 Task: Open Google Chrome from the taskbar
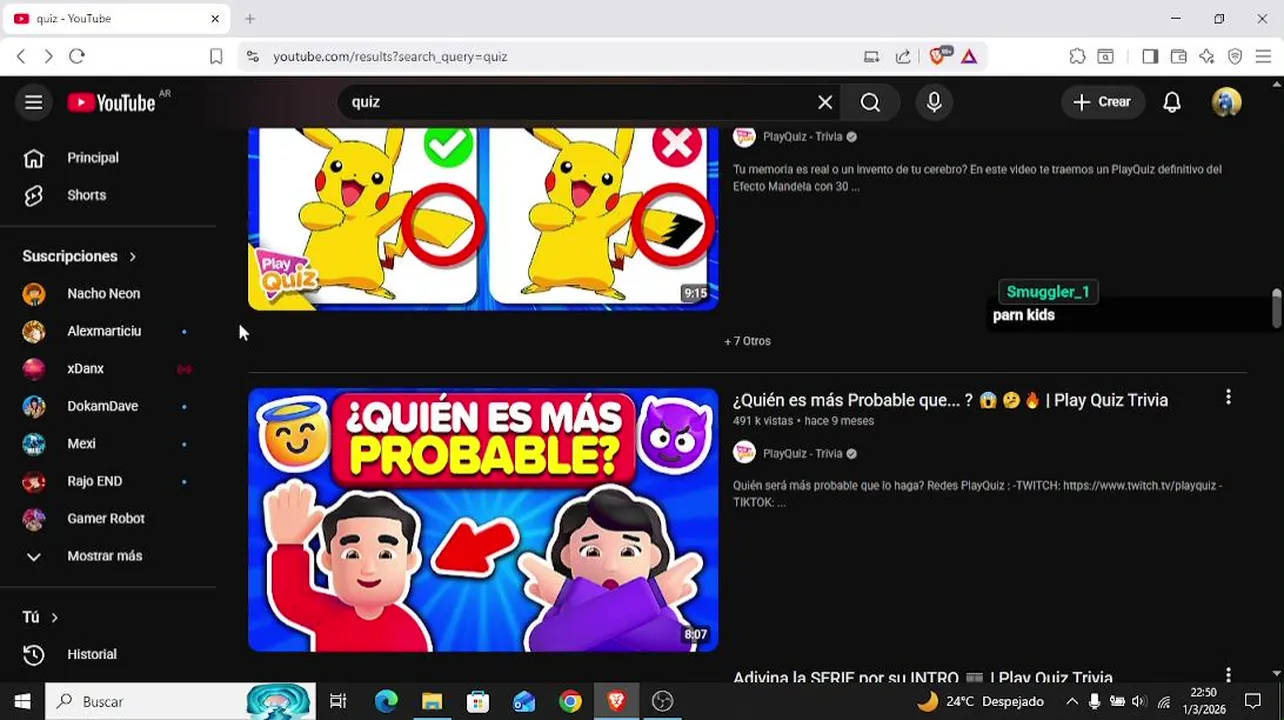pos(570,702)
